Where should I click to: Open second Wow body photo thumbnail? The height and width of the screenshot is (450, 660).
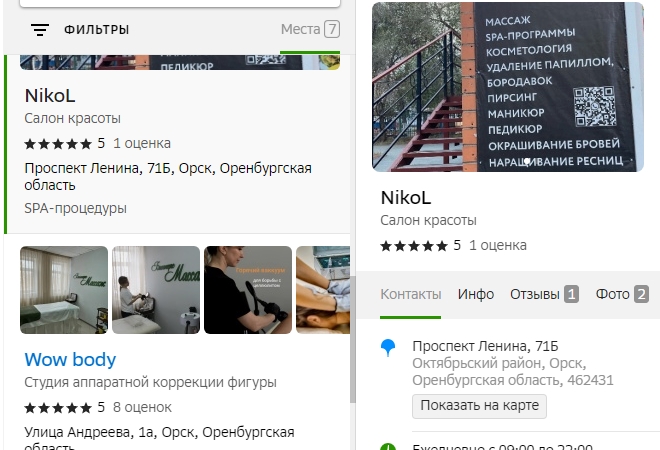pyautogui.click(x=155, y=290)
